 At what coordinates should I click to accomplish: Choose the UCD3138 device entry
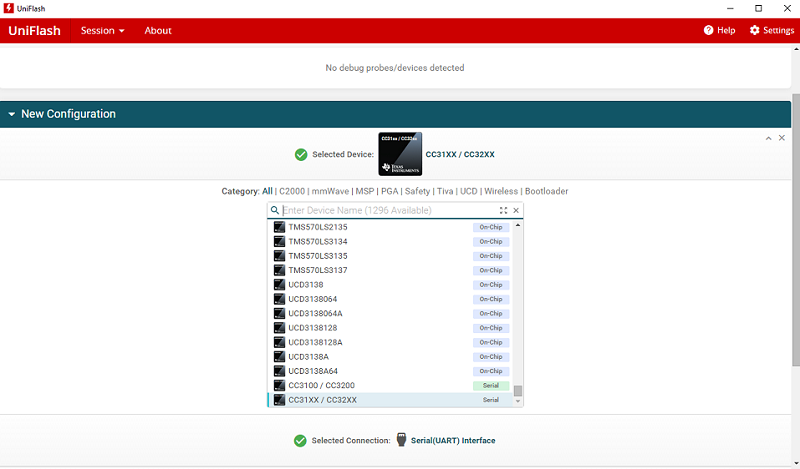[x=305, y=285]
